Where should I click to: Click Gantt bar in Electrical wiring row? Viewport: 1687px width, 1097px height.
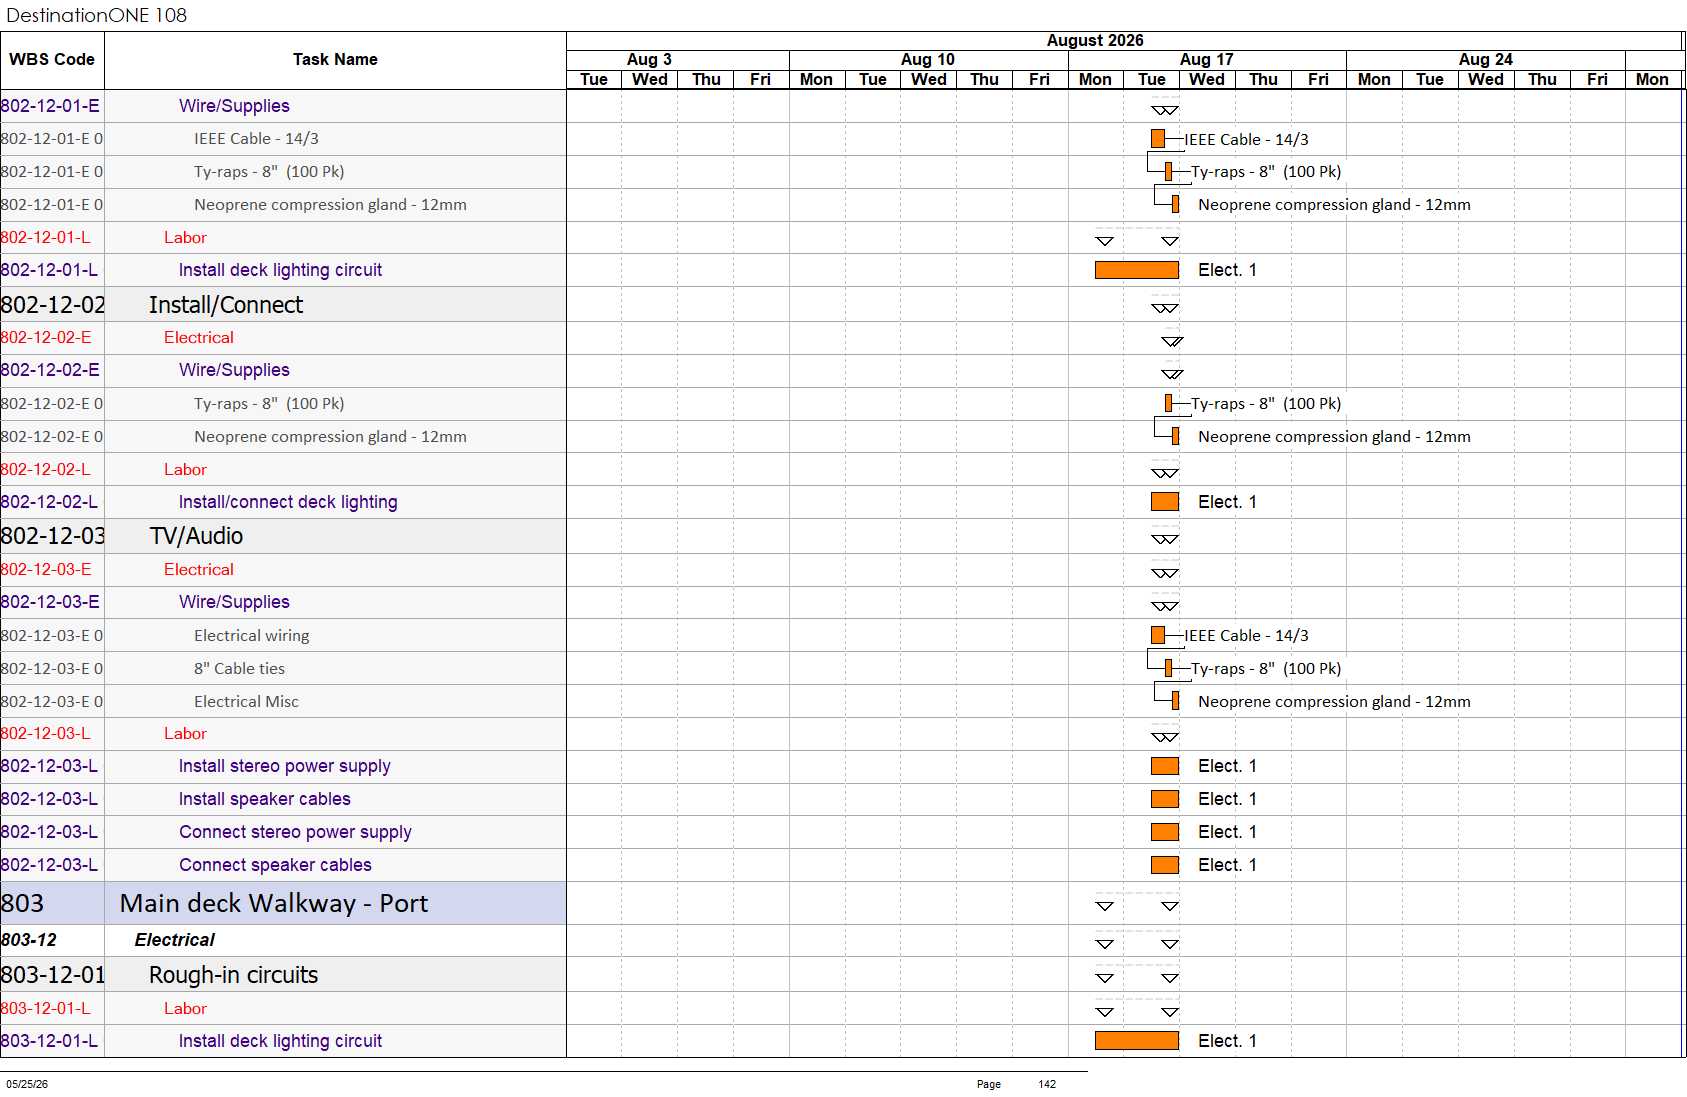[1158, 635]
